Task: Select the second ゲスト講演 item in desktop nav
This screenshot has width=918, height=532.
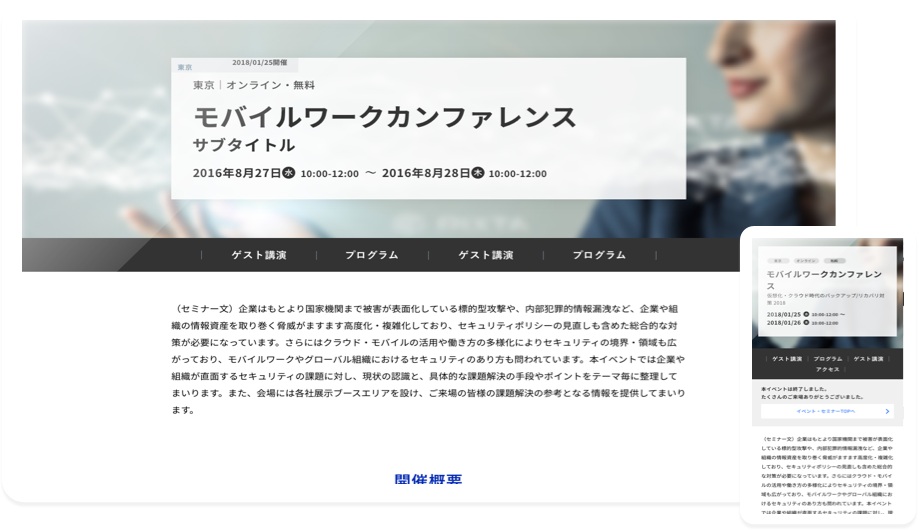Action: click(486, 255)
